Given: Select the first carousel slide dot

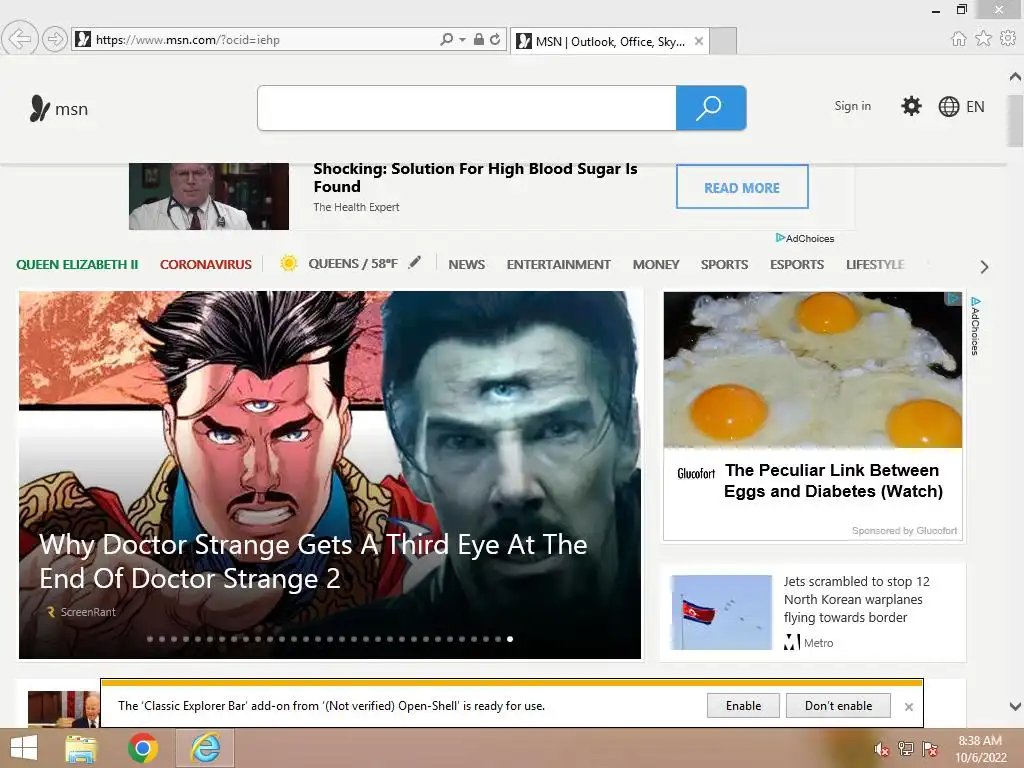Looking at the screenshot, I should coord(150,639).
